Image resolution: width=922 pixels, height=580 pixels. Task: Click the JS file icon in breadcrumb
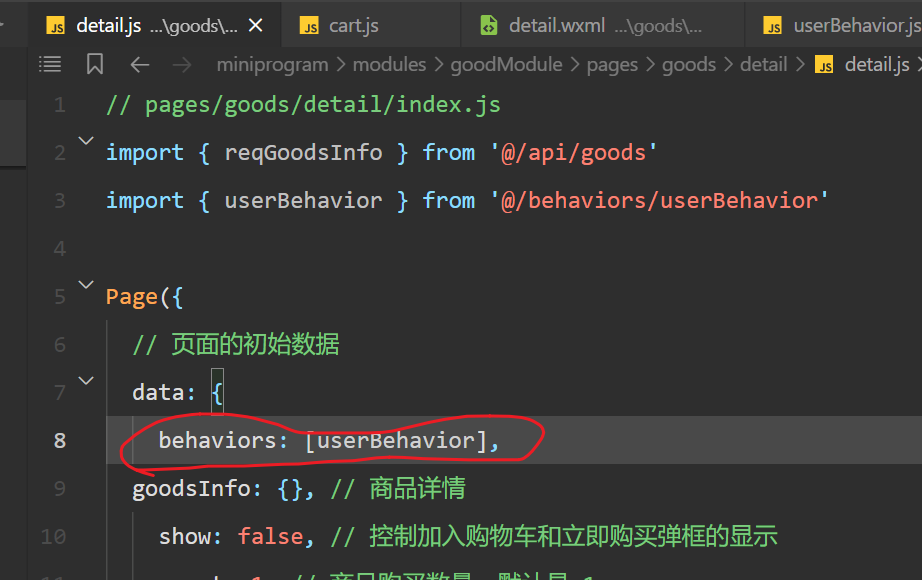point(824,65)
